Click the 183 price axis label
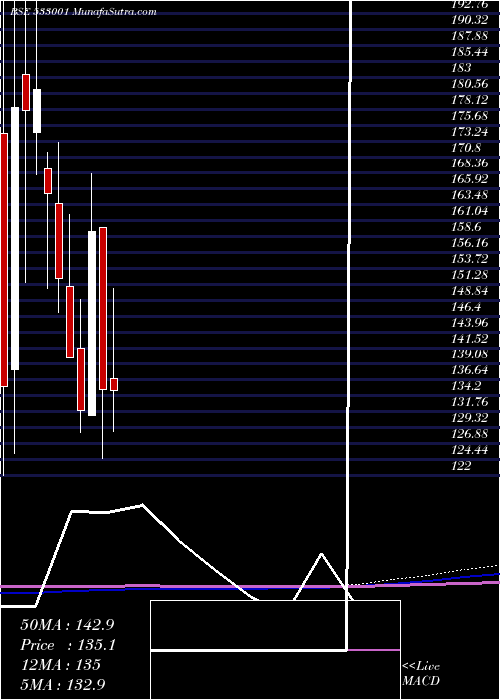The width and height of the screenshot is (500, 700). (461, 68)
